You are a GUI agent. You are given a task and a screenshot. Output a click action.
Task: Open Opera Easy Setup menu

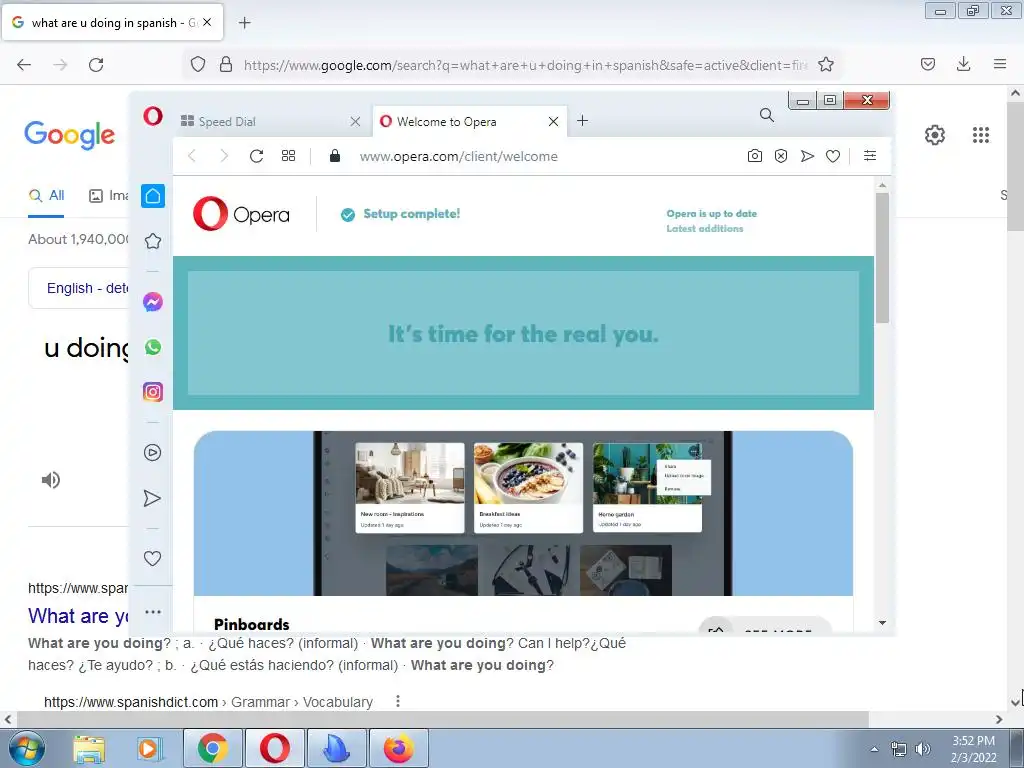click(870, 155)
